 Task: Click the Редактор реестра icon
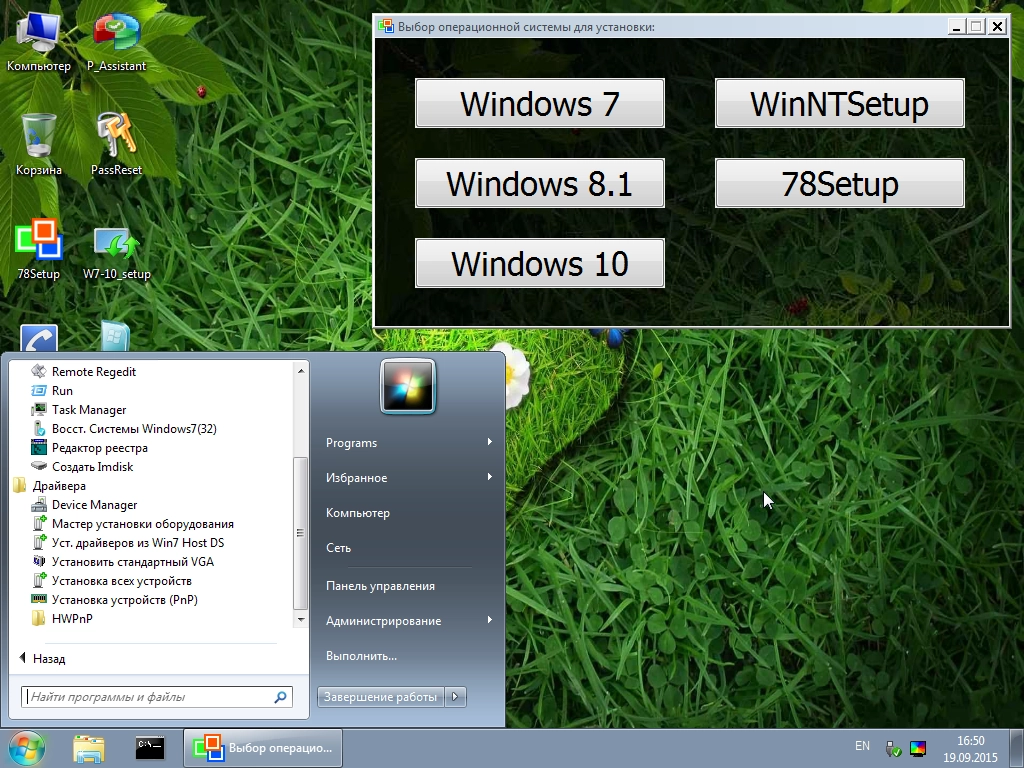(39, 447)
